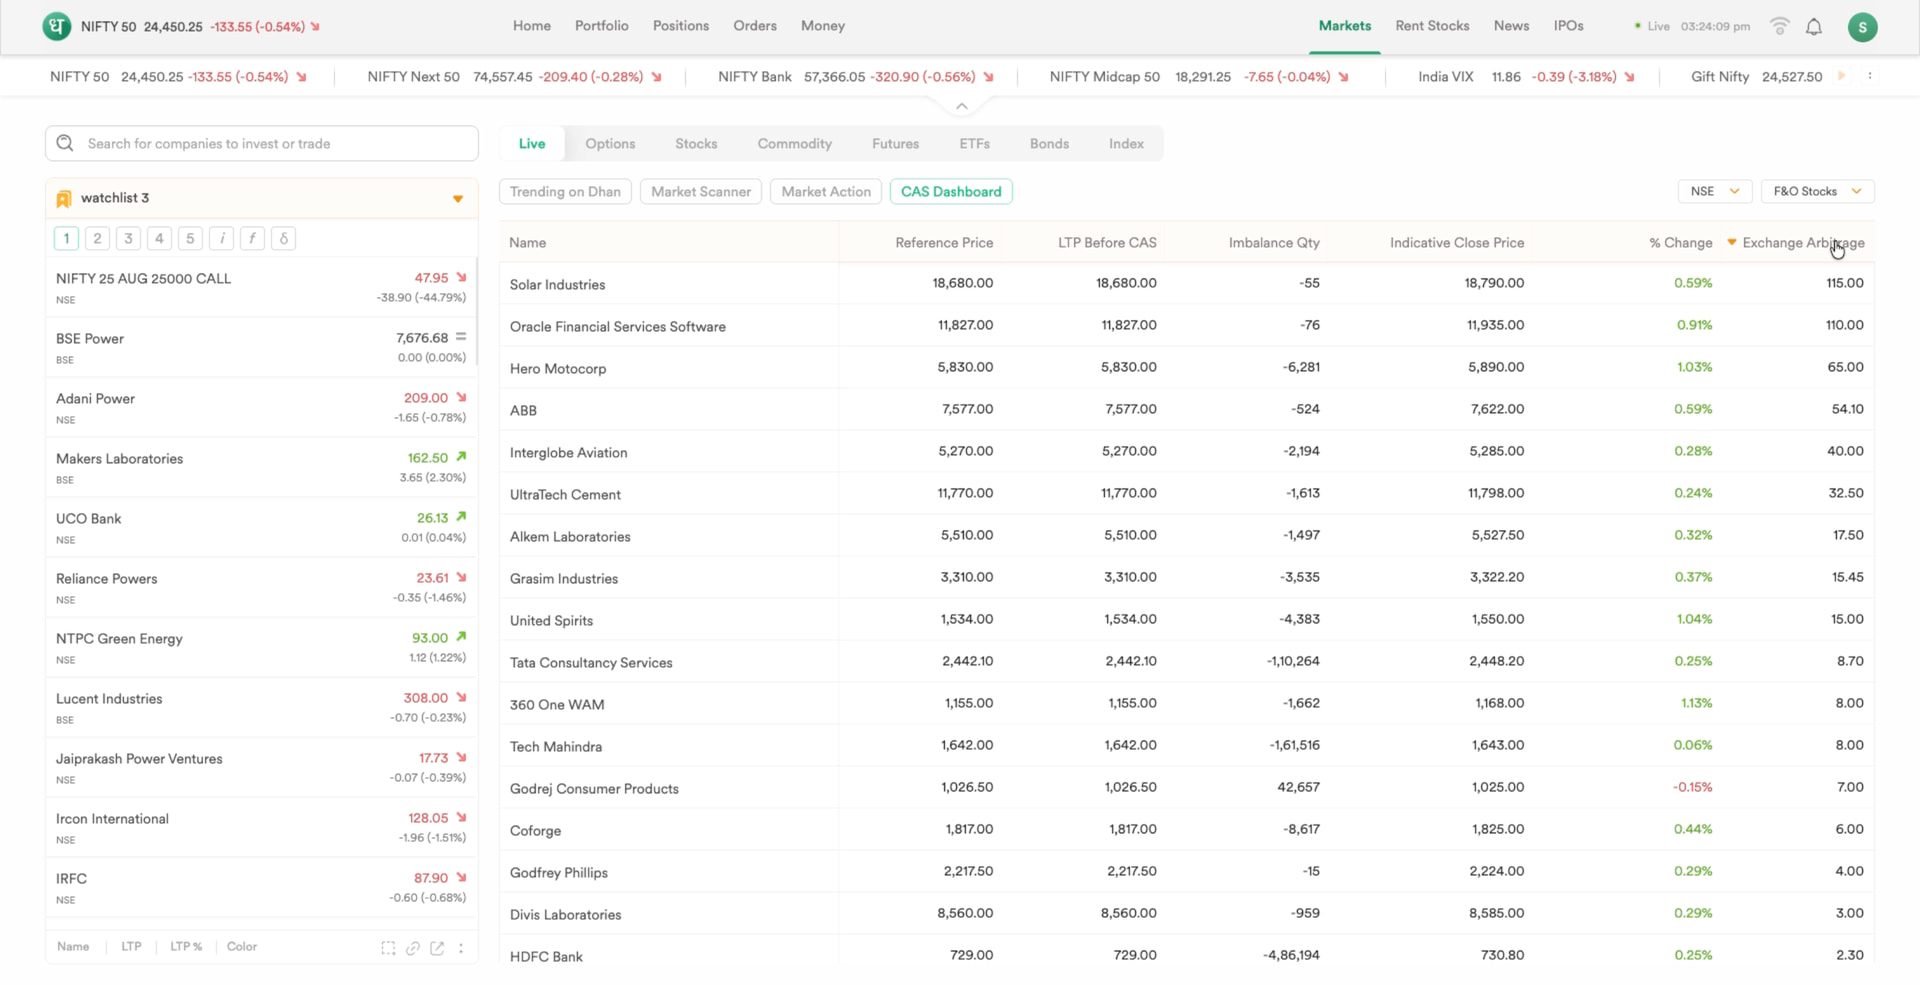This screenshot has height=985, width=1920.
Task: Click the company search field
Action: coord(262,143)
